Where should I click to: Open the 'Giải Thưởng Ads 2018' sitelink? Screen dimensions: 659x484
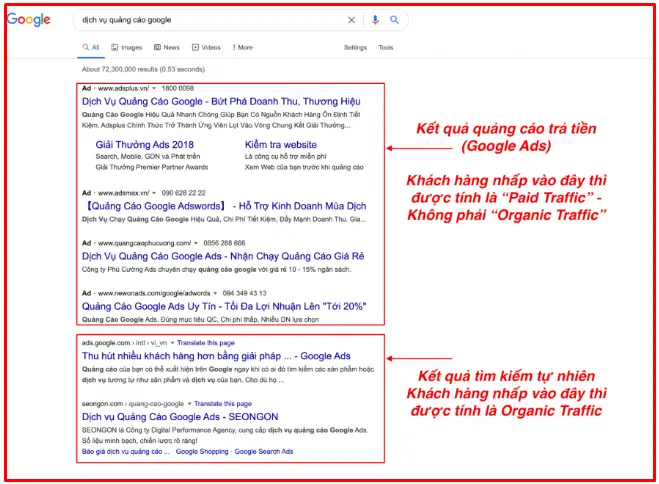[x=145, y=145]
